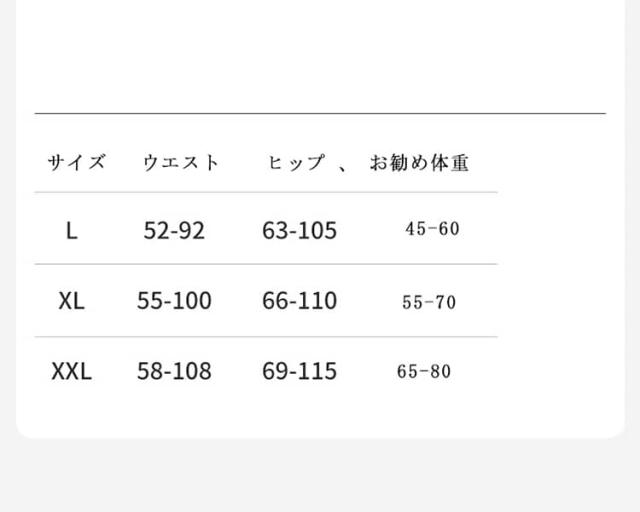Click the dark divider line above headers

pos(320,113)
